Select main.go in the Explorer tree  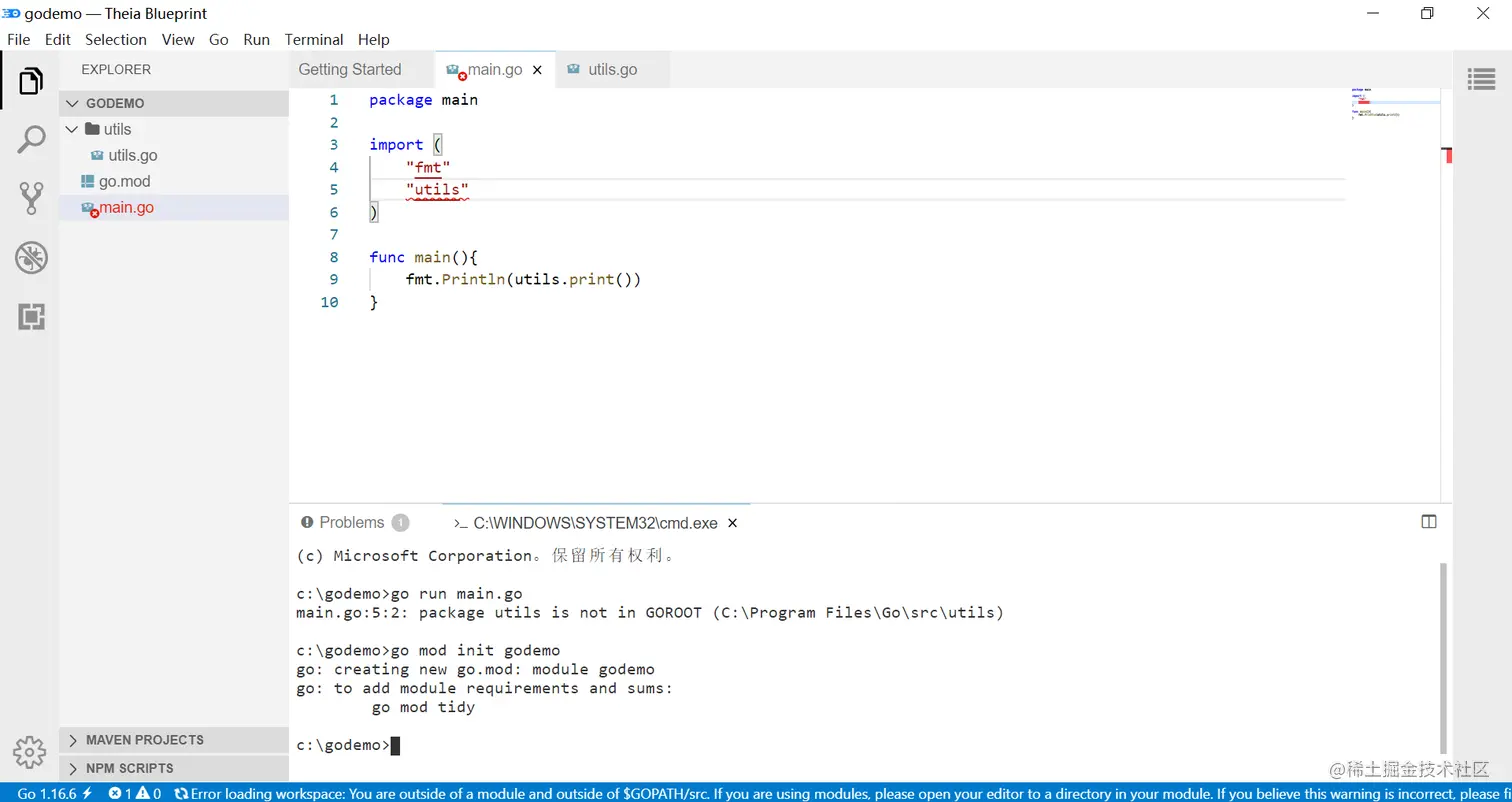[174, 207]
